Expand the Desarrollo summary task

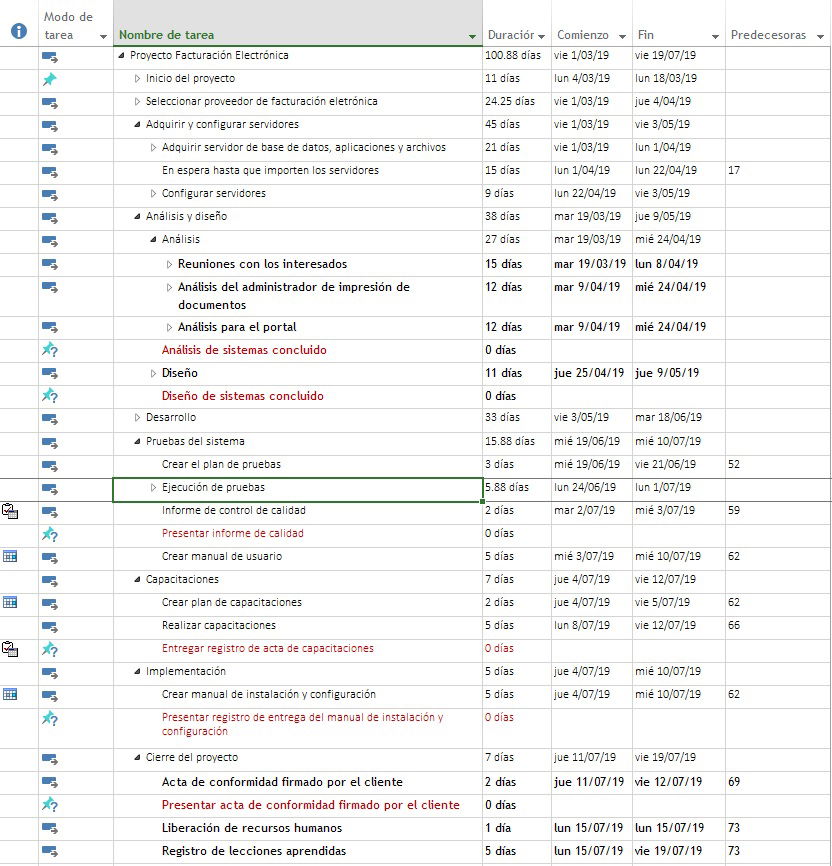coord(138,418)
